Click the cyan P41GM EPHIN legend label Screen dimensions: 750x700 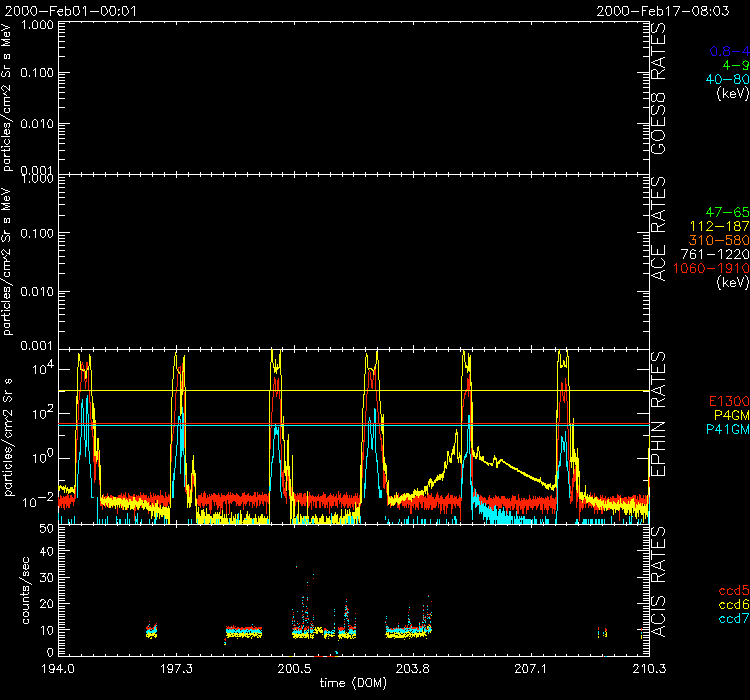click(x=726, y=430)
